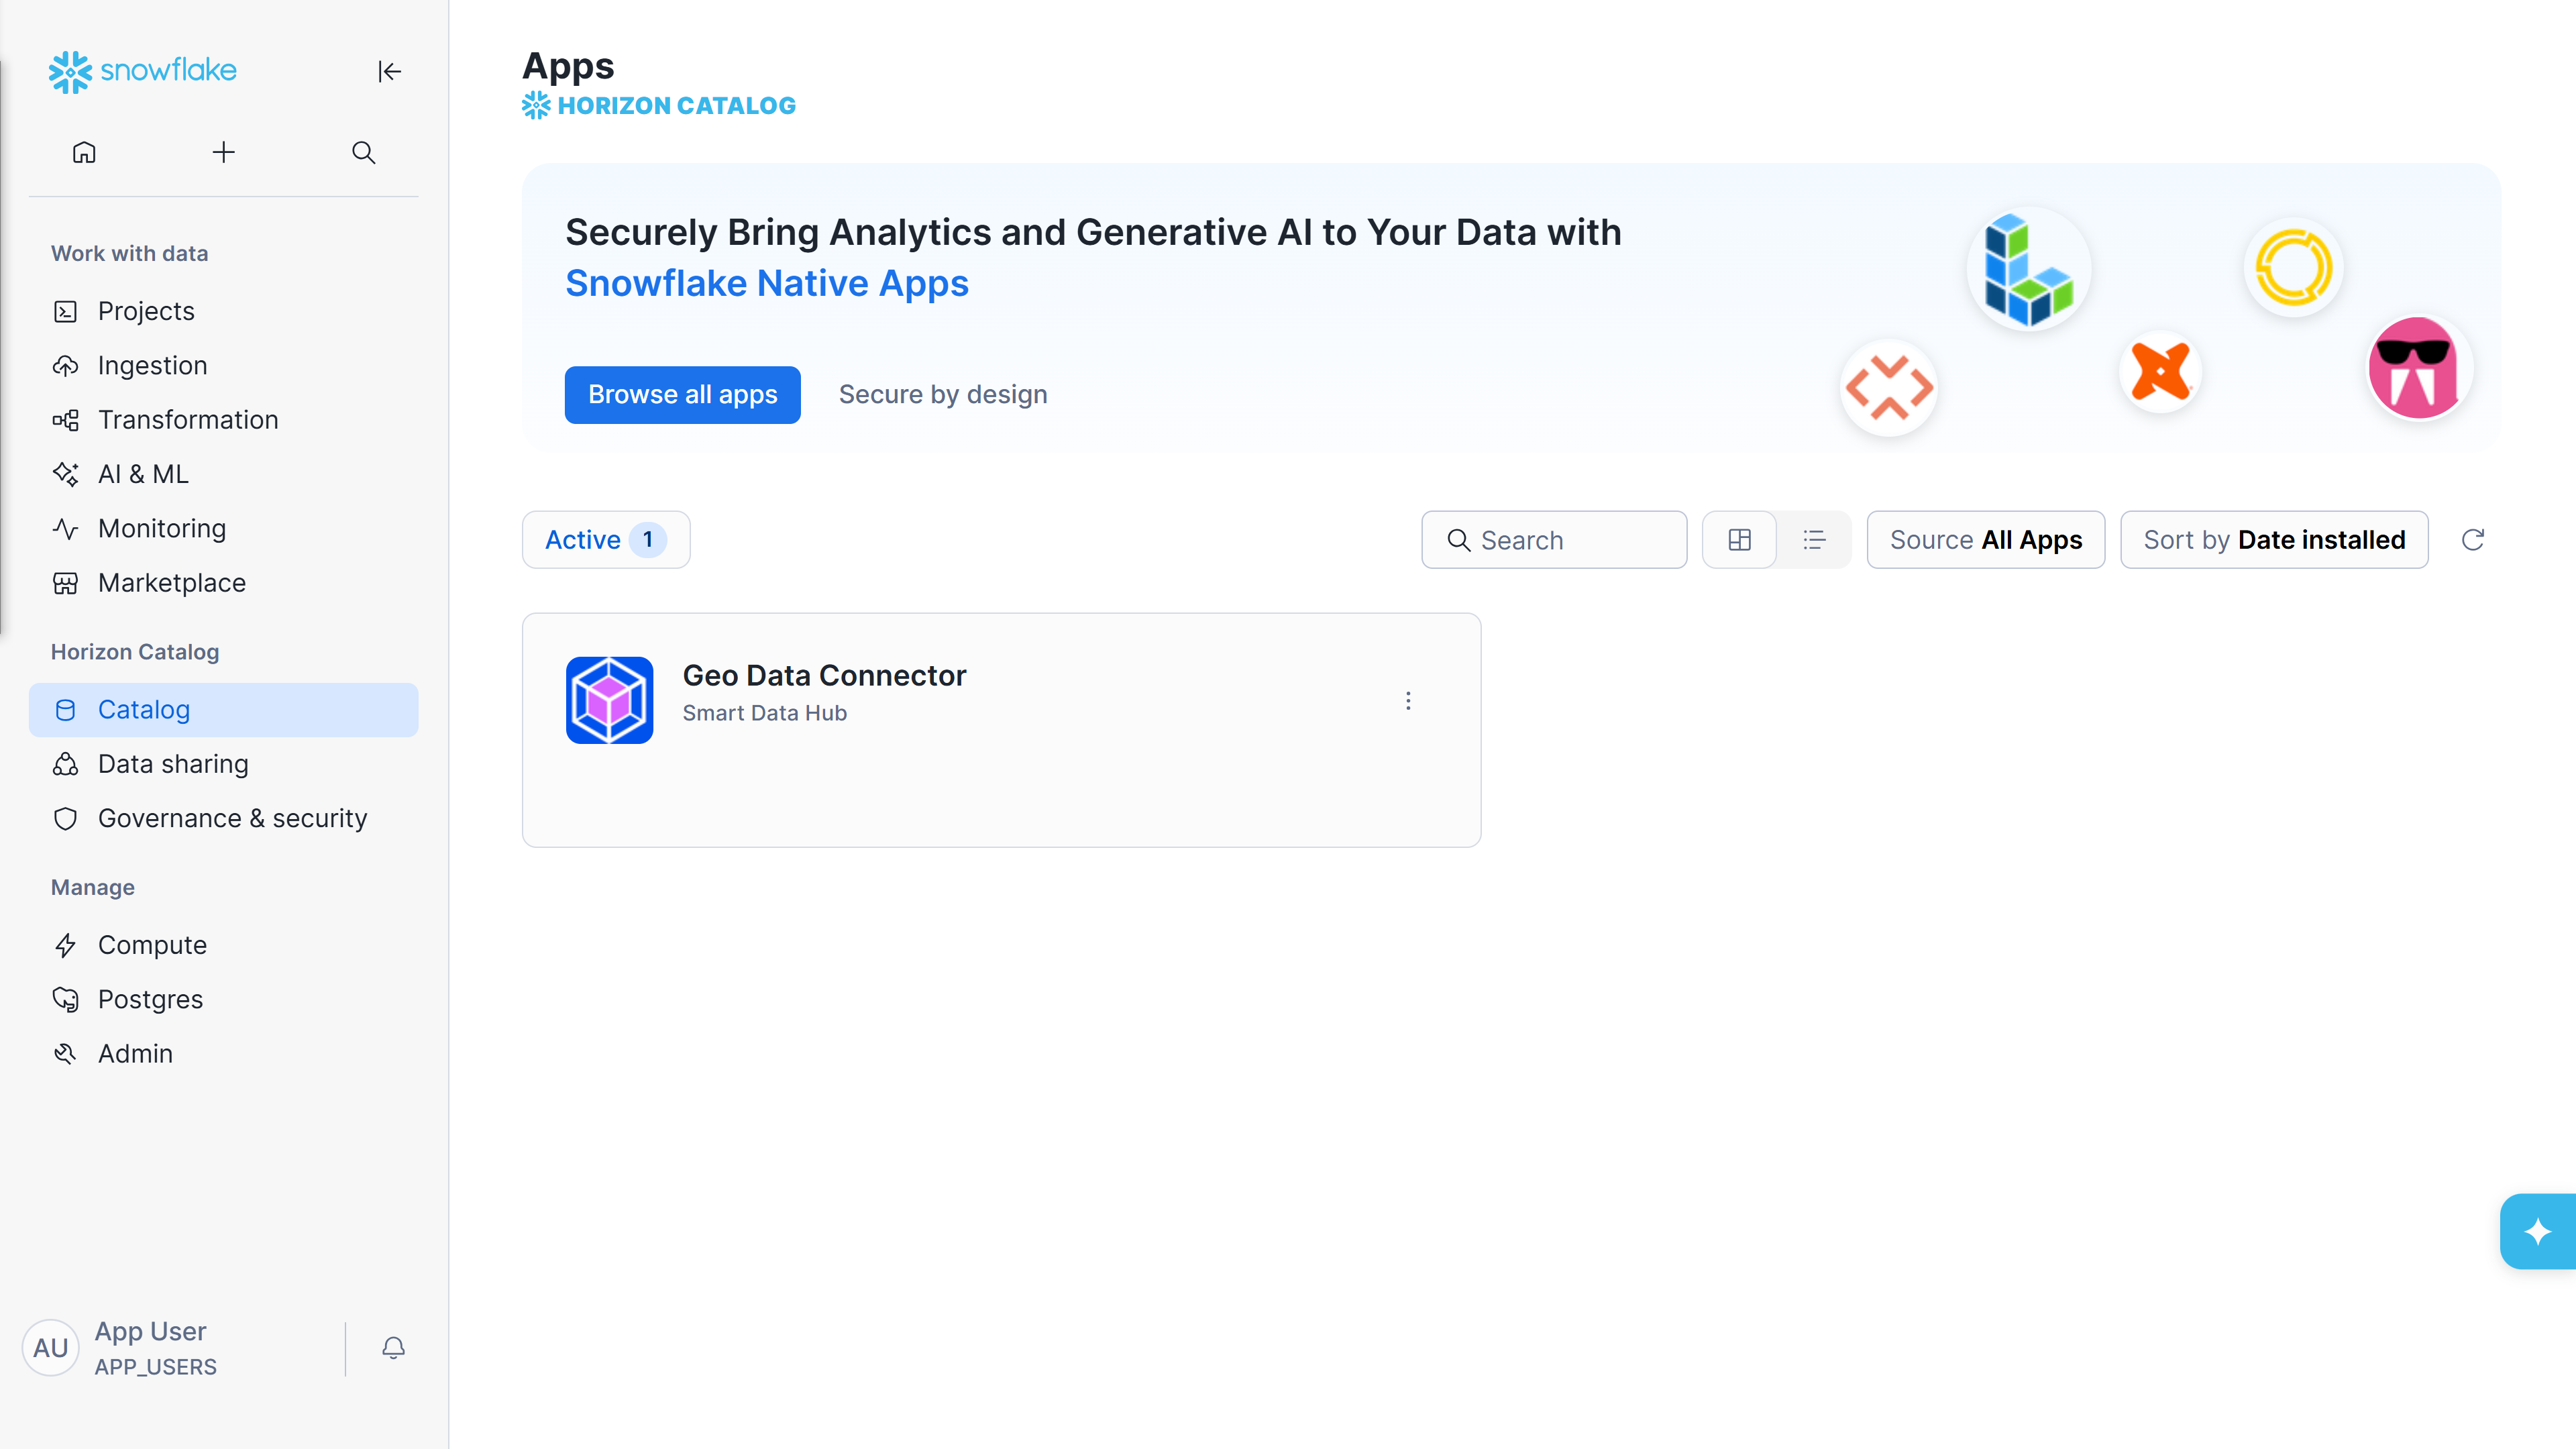Open Admin section
The width and height of the screenshot is (2576, 1449).
(x=223, y=1054)
